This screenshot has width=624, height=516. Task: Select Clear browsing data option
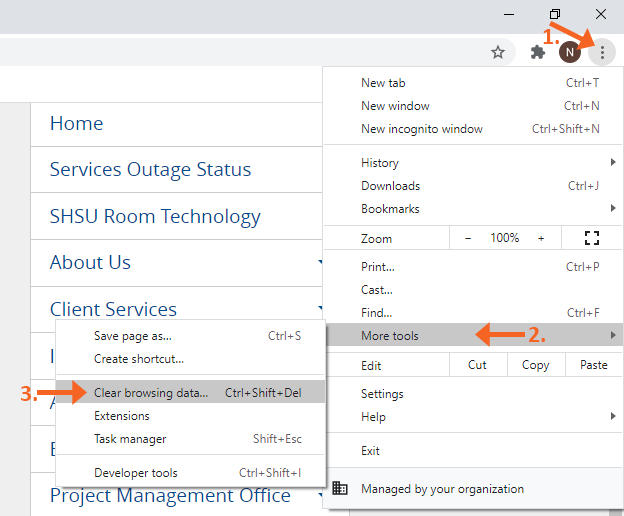[151, 393]
